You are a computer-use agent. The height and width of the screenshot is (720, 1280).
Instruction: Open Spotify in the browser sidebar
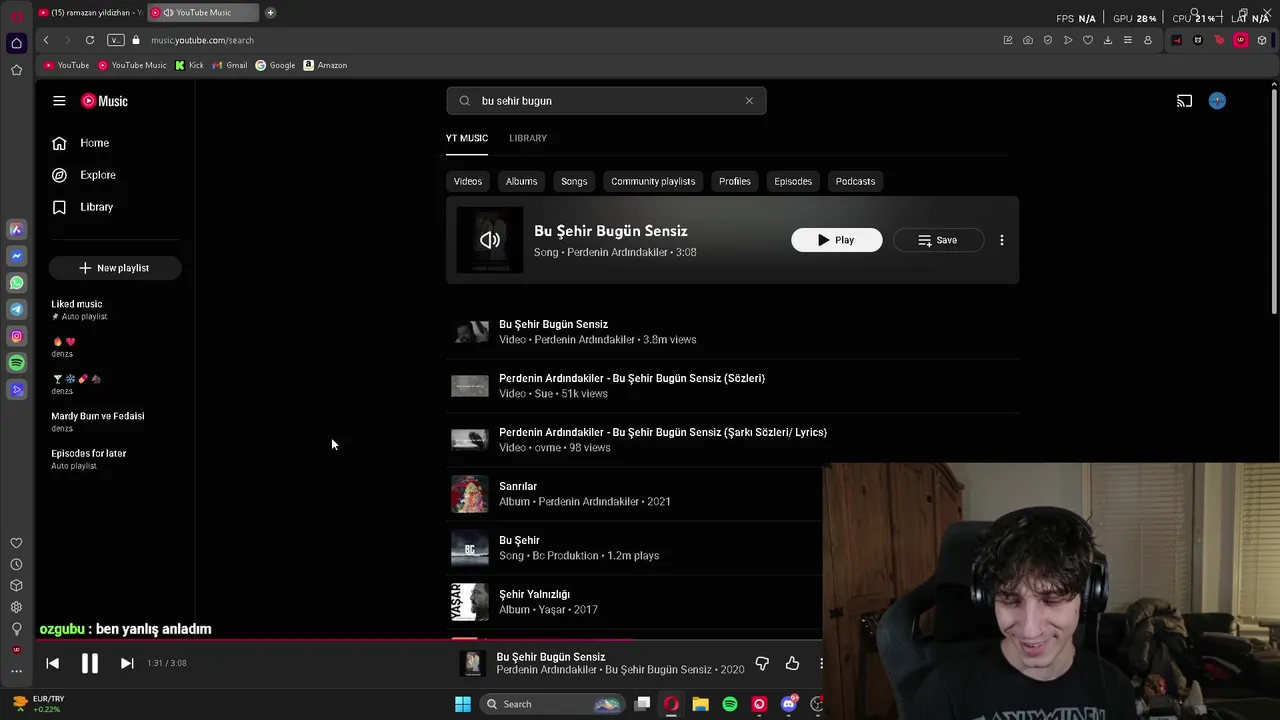[16, 363]
